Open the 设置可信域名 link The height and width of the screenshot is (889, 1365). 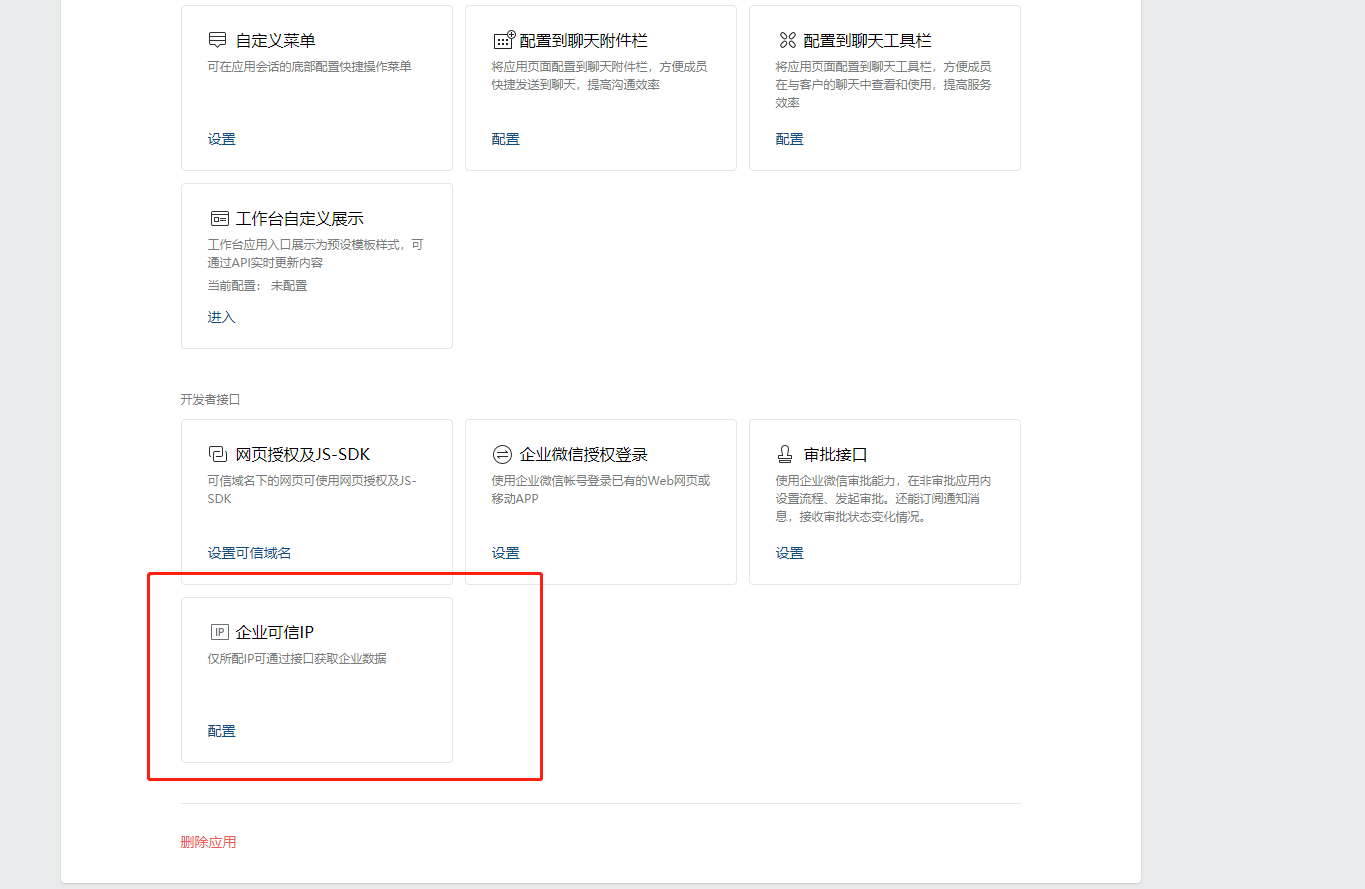coord(250,553)
